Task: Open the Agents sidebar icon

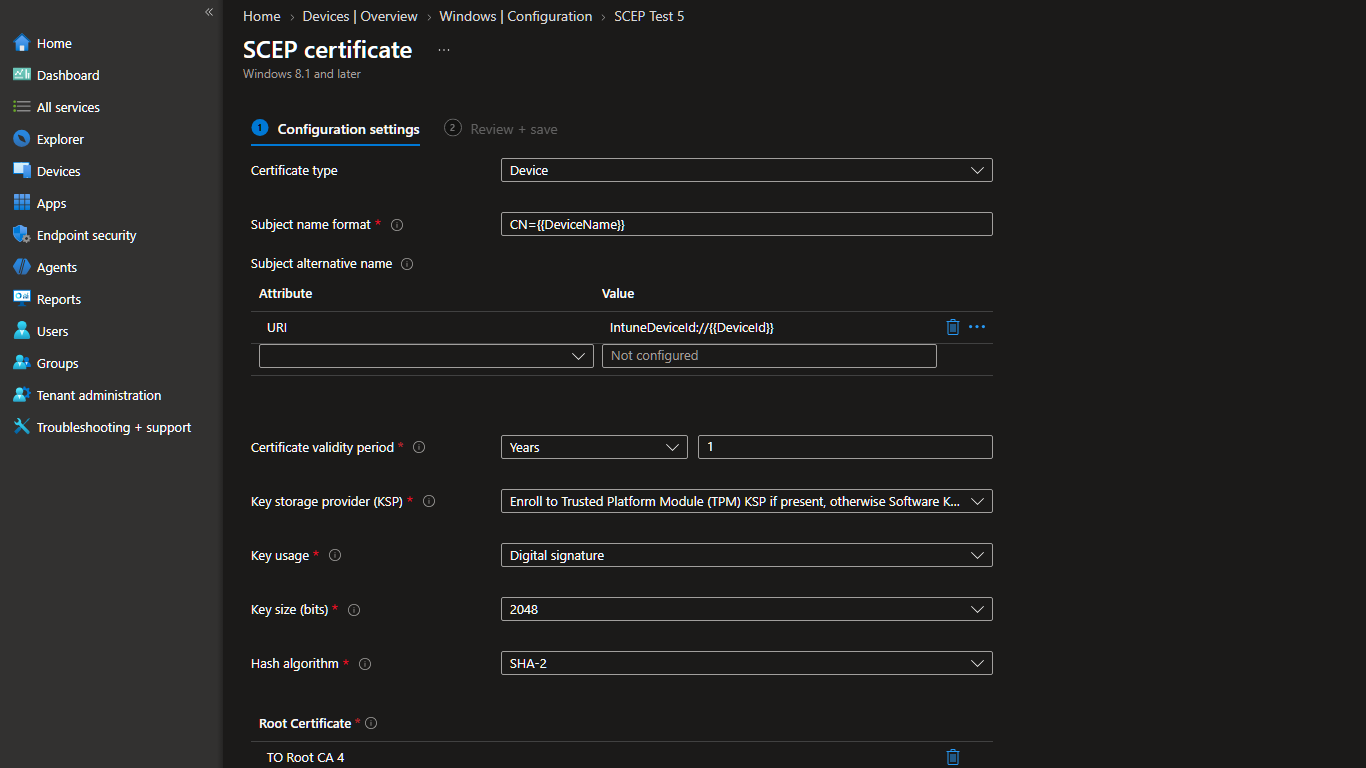Action: point(22,267)
